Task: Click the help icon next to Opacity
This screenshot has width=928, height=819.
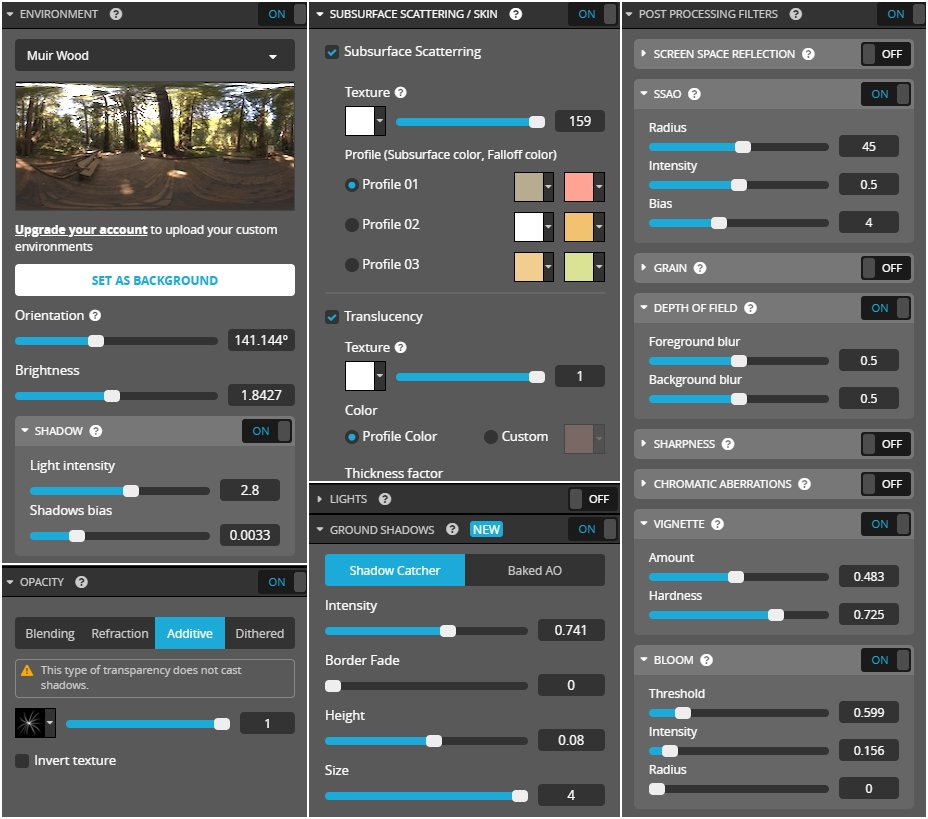Action: [x=82, y=582]
